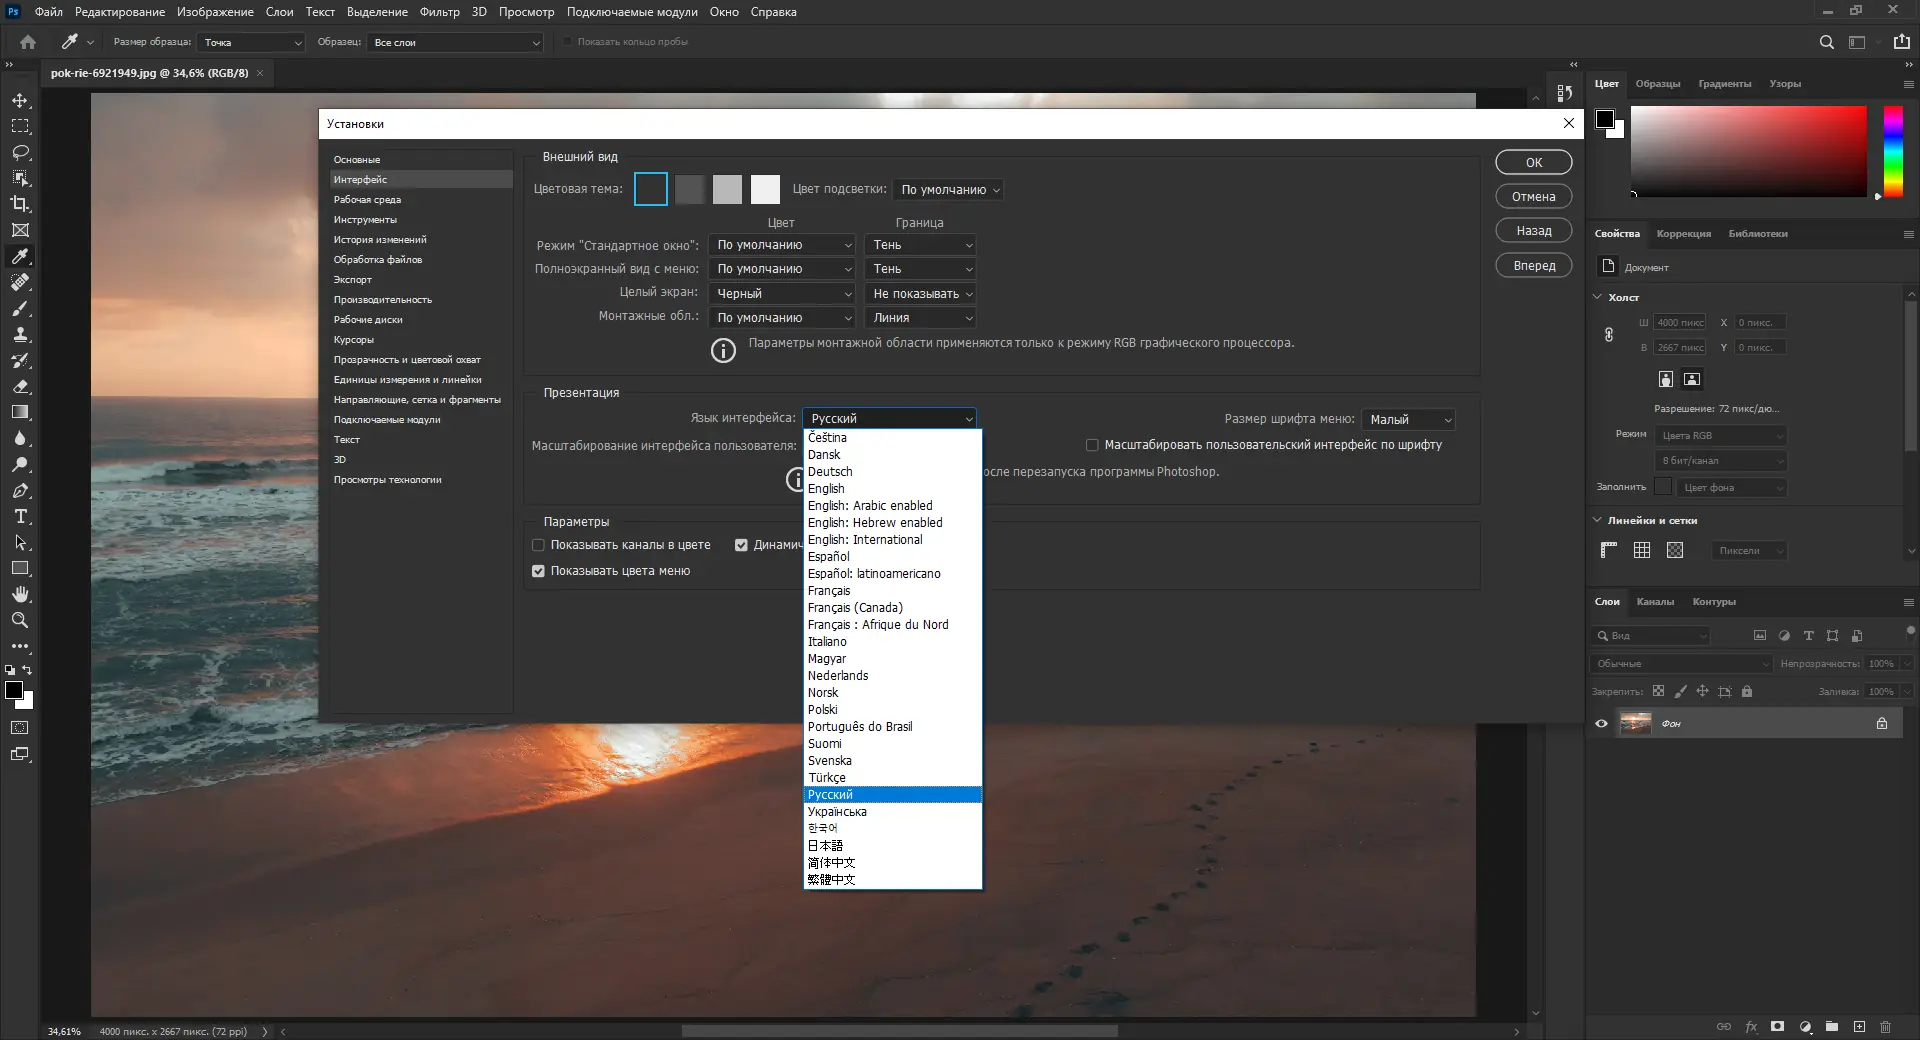Screen dimensions: 1920x1040
Task: Click the Share icon in options bar
Action: (x=1901, y=42)
